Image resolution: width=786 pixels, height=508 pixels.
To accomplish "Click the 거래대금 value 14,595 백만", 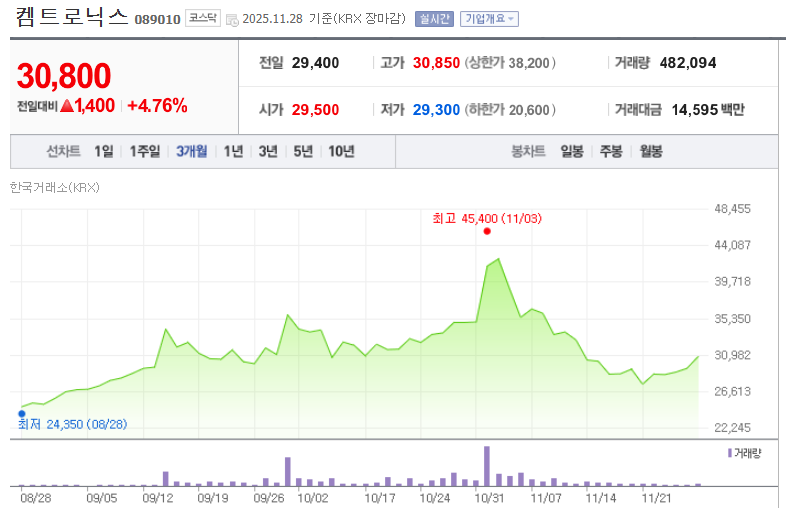I will click(708, 109).
